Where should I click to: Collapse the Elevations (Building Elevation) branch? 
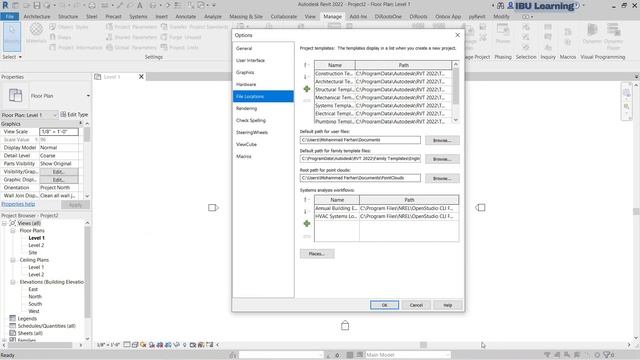(x=13, y=282)
